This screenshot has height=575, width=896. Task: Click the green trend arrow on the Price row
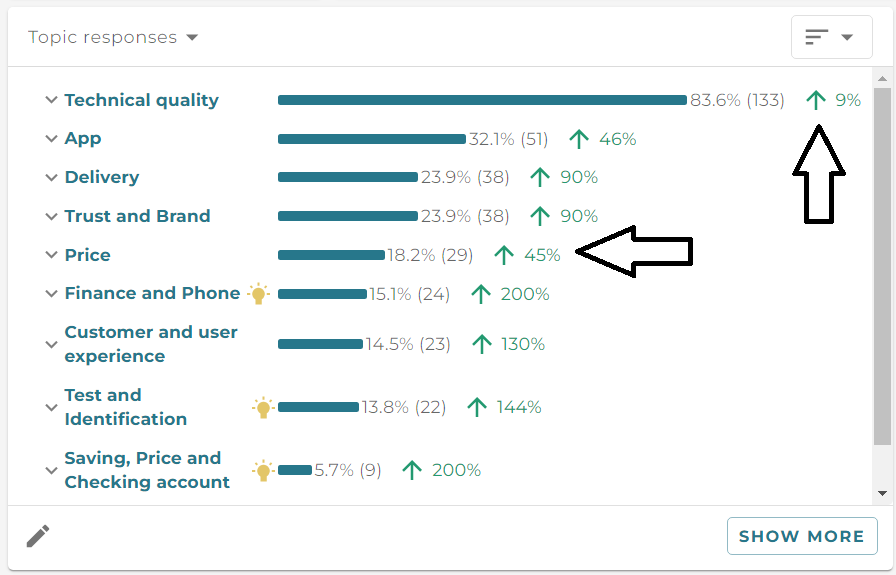[x=503, y=255]
